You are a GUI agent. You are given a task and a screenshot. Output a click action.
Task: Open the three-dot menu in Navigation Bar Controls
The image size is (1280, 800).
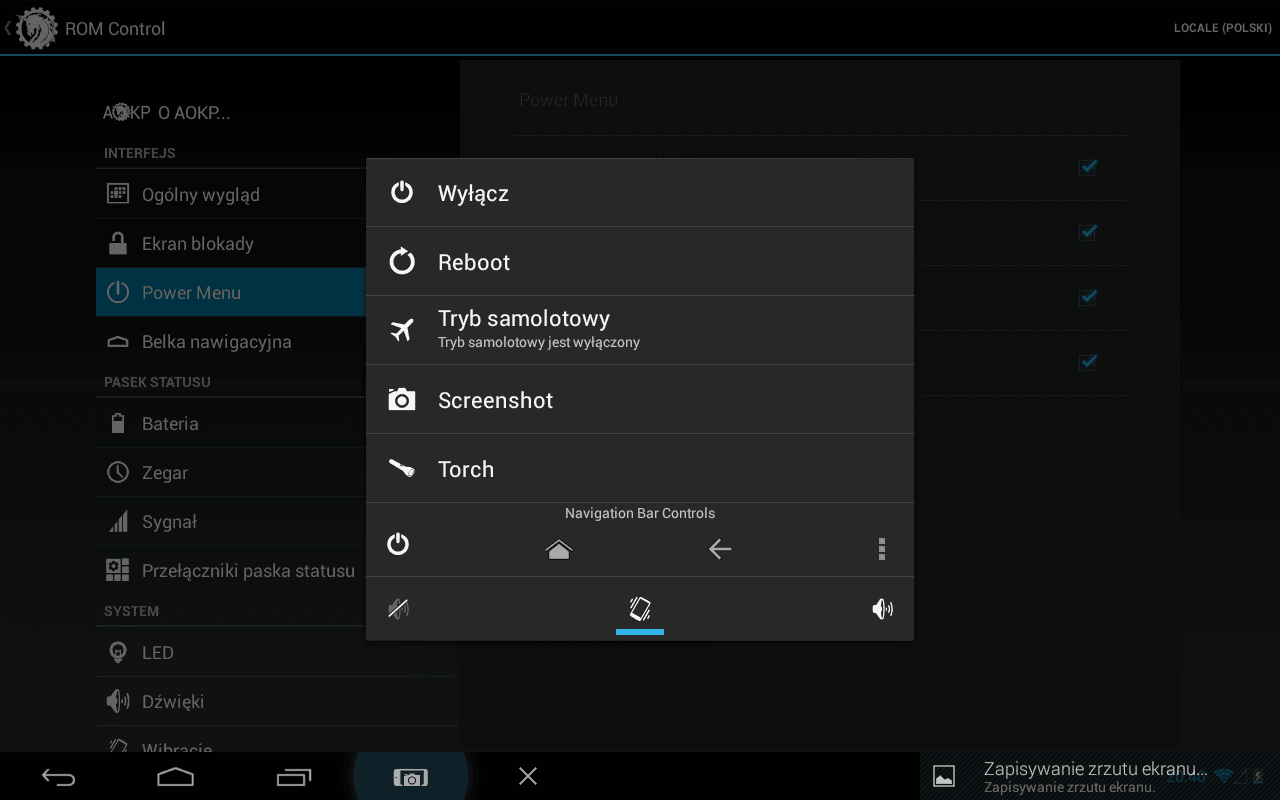[x=881, y=549]
